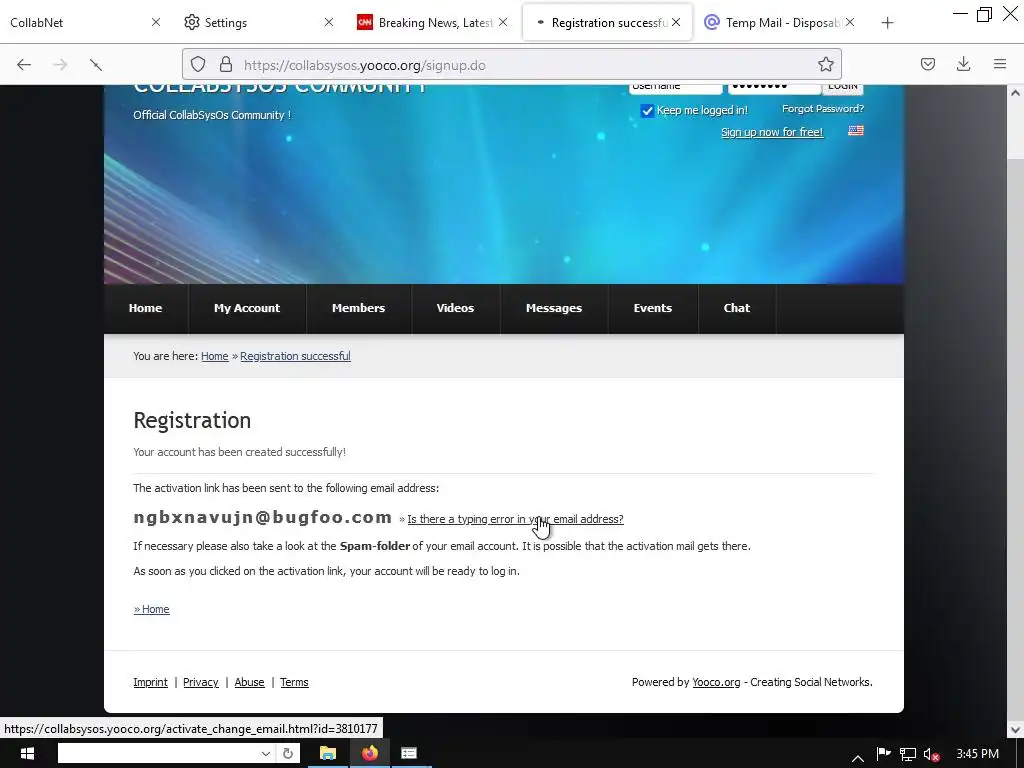Click the ngbxnavujn@bugfoo.com email text
Viewport: 1024px width, 768px height.
point(263,517)
